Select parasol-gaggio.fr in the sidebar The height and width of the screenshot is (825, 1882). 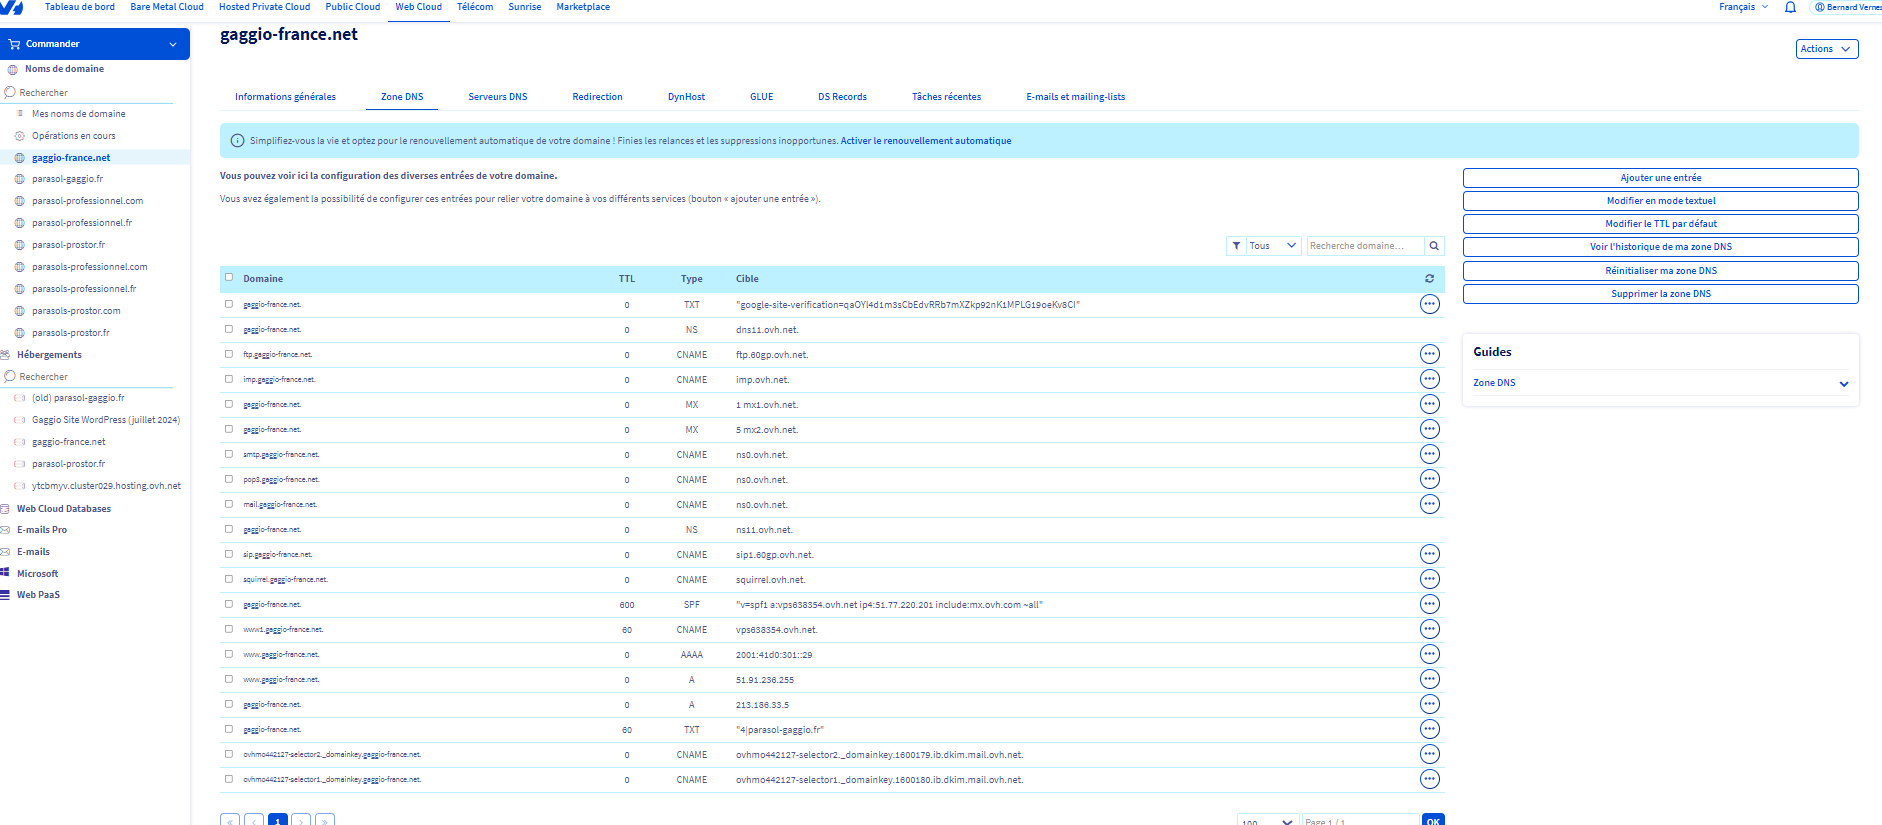67,179
